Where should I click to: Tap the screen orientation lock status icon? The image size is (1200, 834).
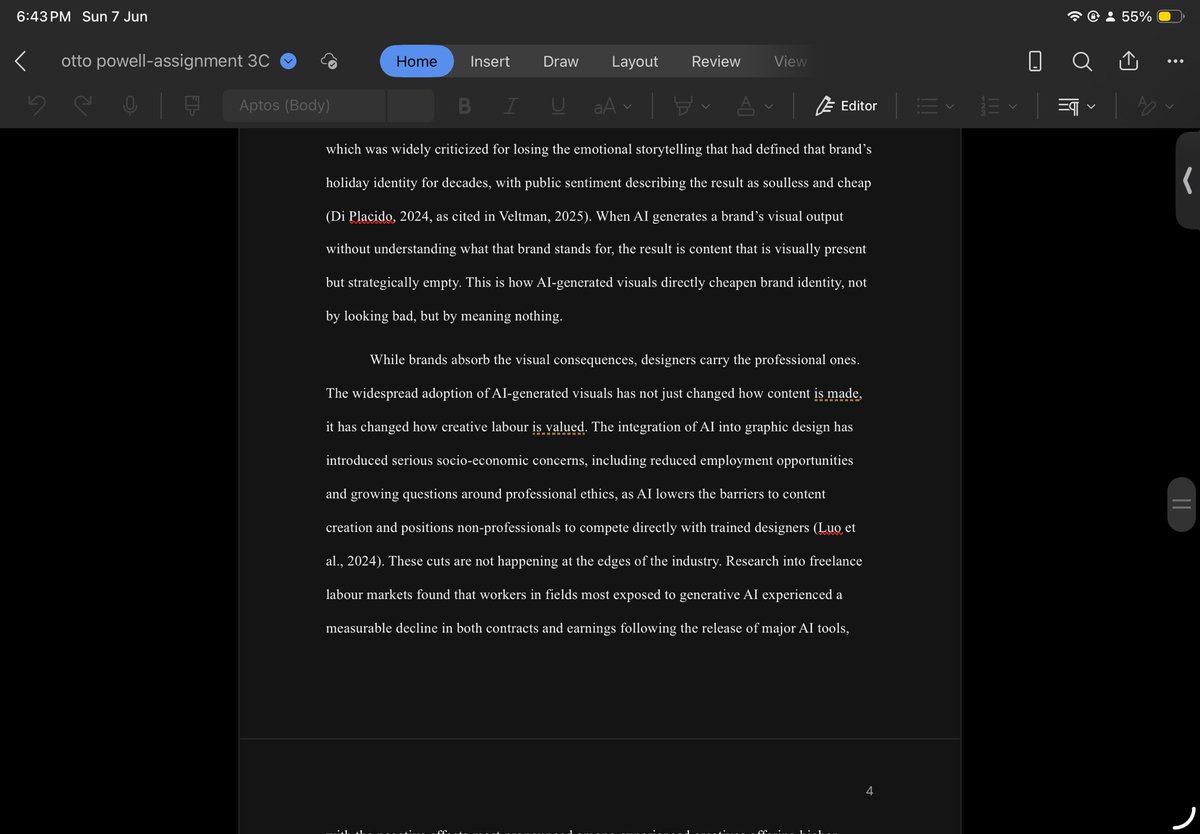1093,16
